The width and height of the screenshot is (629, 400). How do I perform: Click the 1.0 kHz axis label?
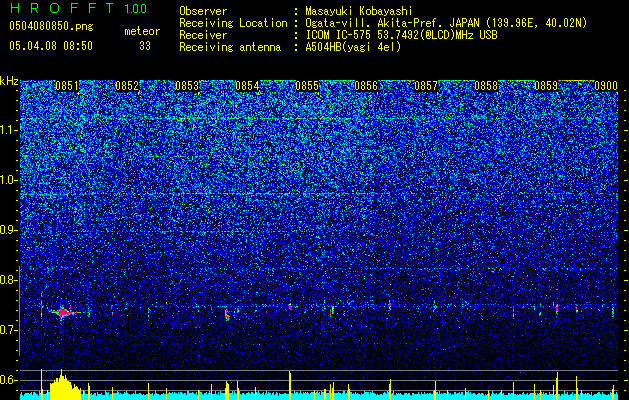pyautogui.click(x=9, y=180)
